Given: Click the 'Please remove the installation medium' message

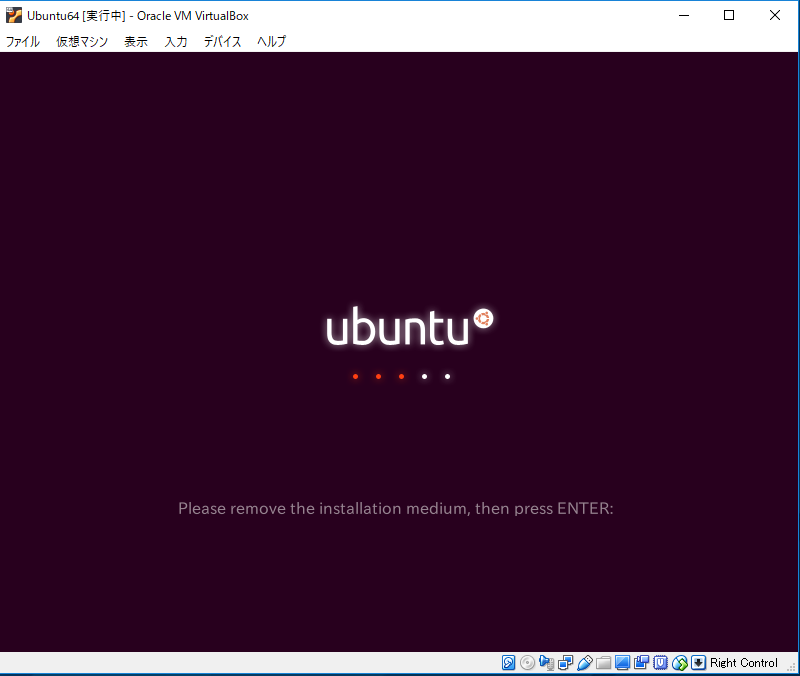Looking at the screenshot, I should coord(395,509).
